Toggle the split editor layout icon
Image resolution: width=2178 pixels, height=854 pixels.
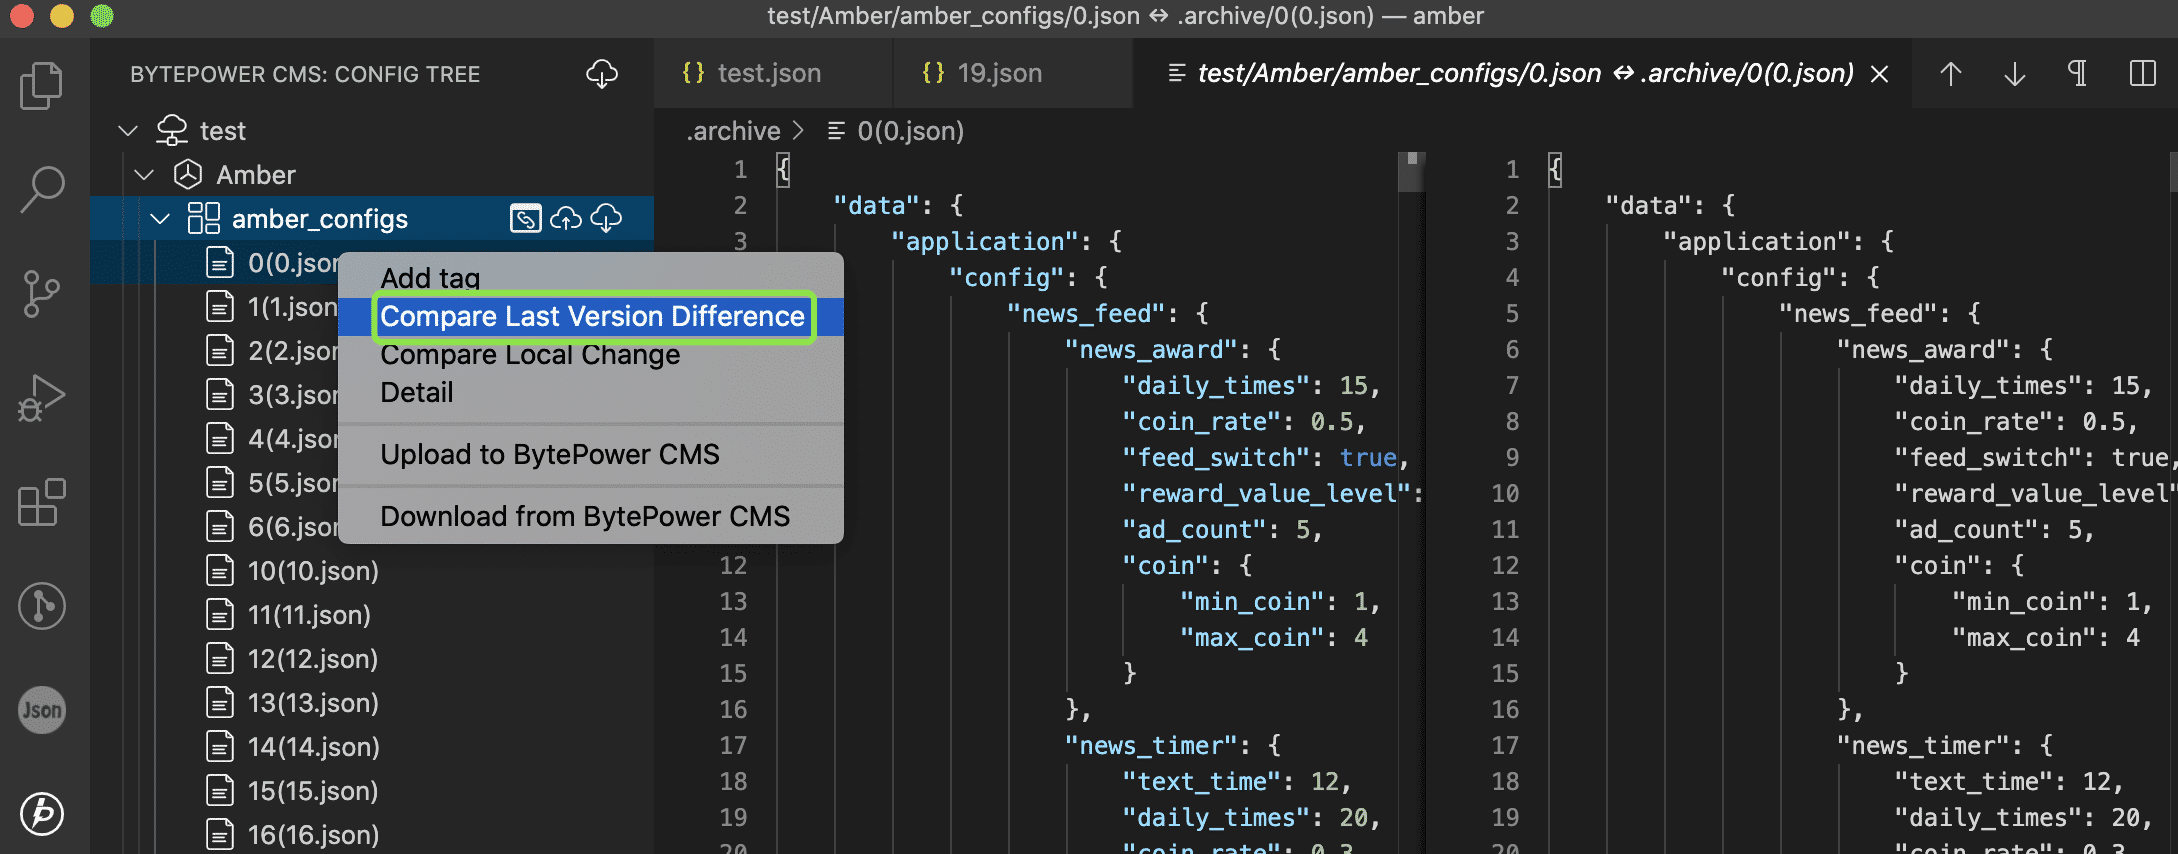pos(2142,73)
